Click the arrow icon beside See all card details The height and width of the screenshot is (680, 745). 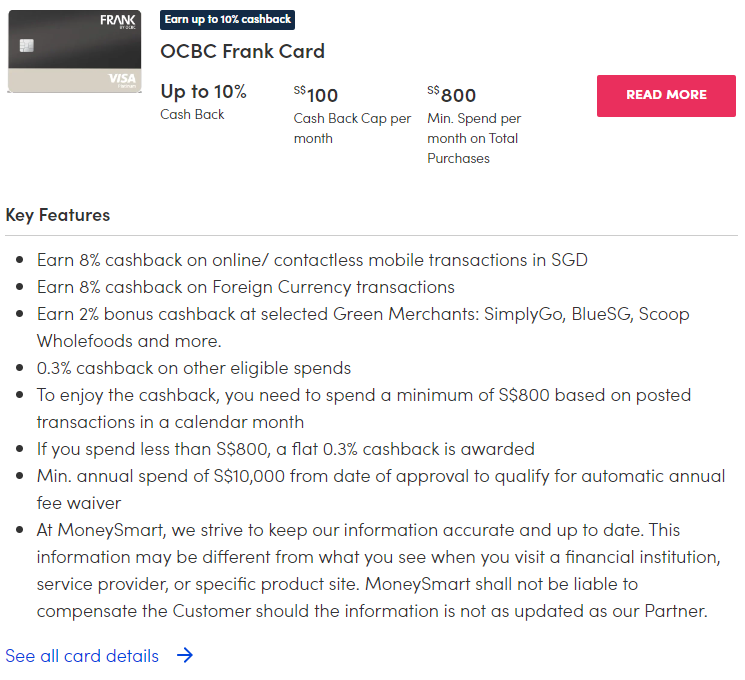[185, 656]
